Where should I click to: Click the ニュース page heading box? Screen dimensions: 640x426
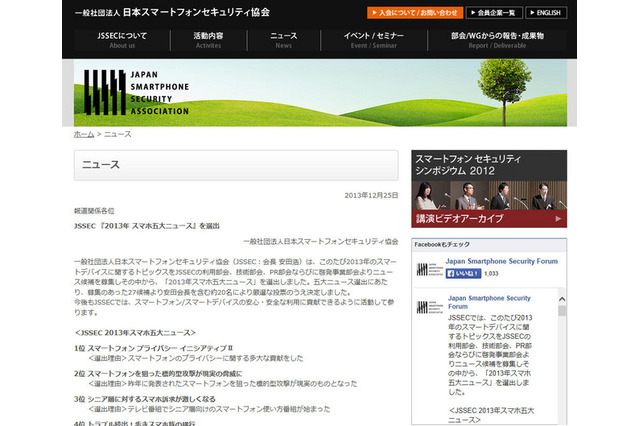coord(236,165)
